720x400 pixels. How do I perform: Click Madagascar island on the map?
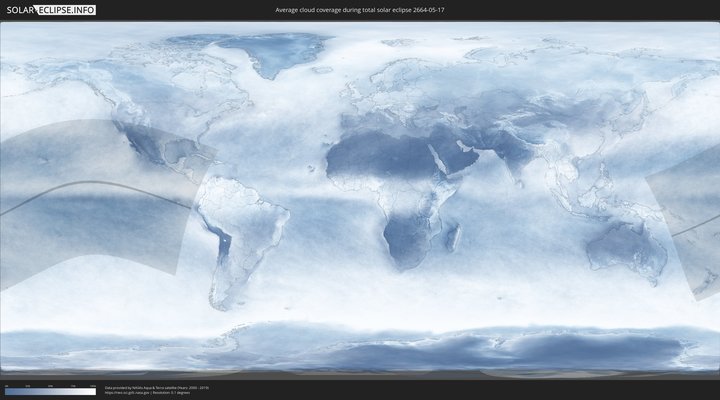tap(453, 237)
